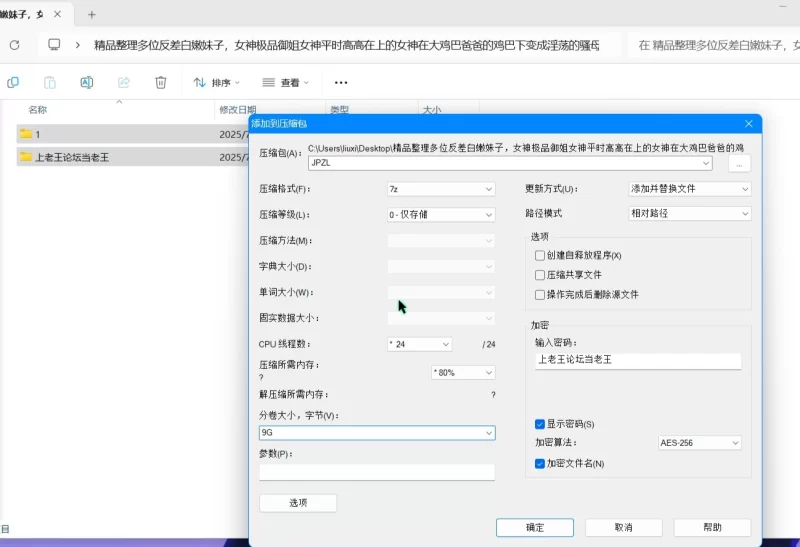Screen dimensions: 800x547
Task: Refresh the File Explorer folder view
Action: click(15, 45)
